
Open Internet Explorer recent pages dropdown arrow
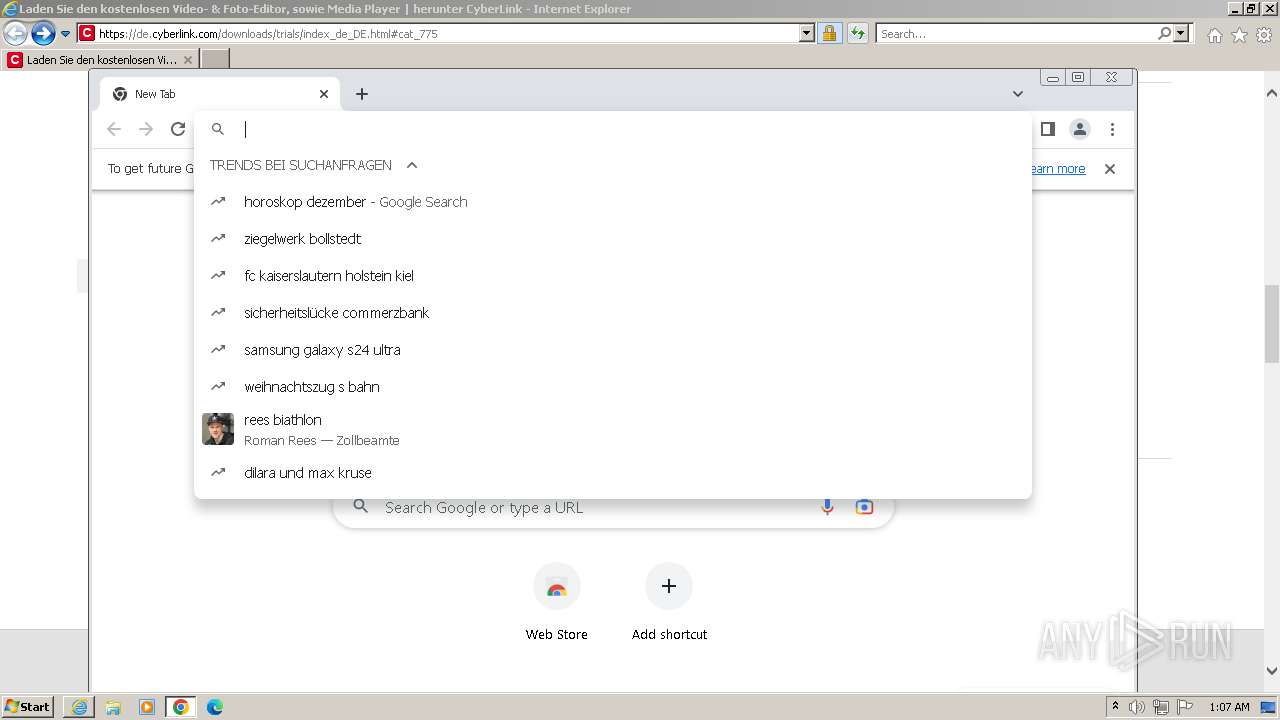pos(66,34)
